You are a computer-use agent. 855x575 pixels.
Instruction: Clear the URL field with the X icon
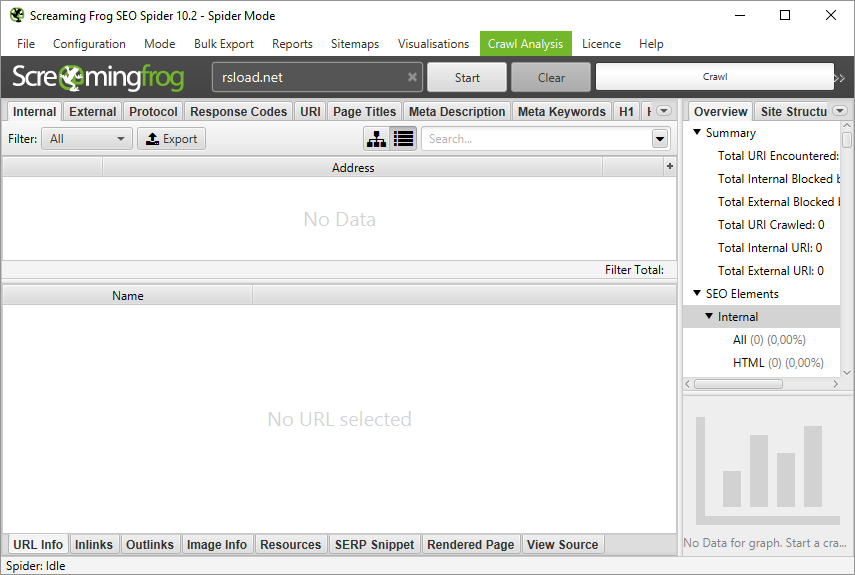[x=412, y=77]
